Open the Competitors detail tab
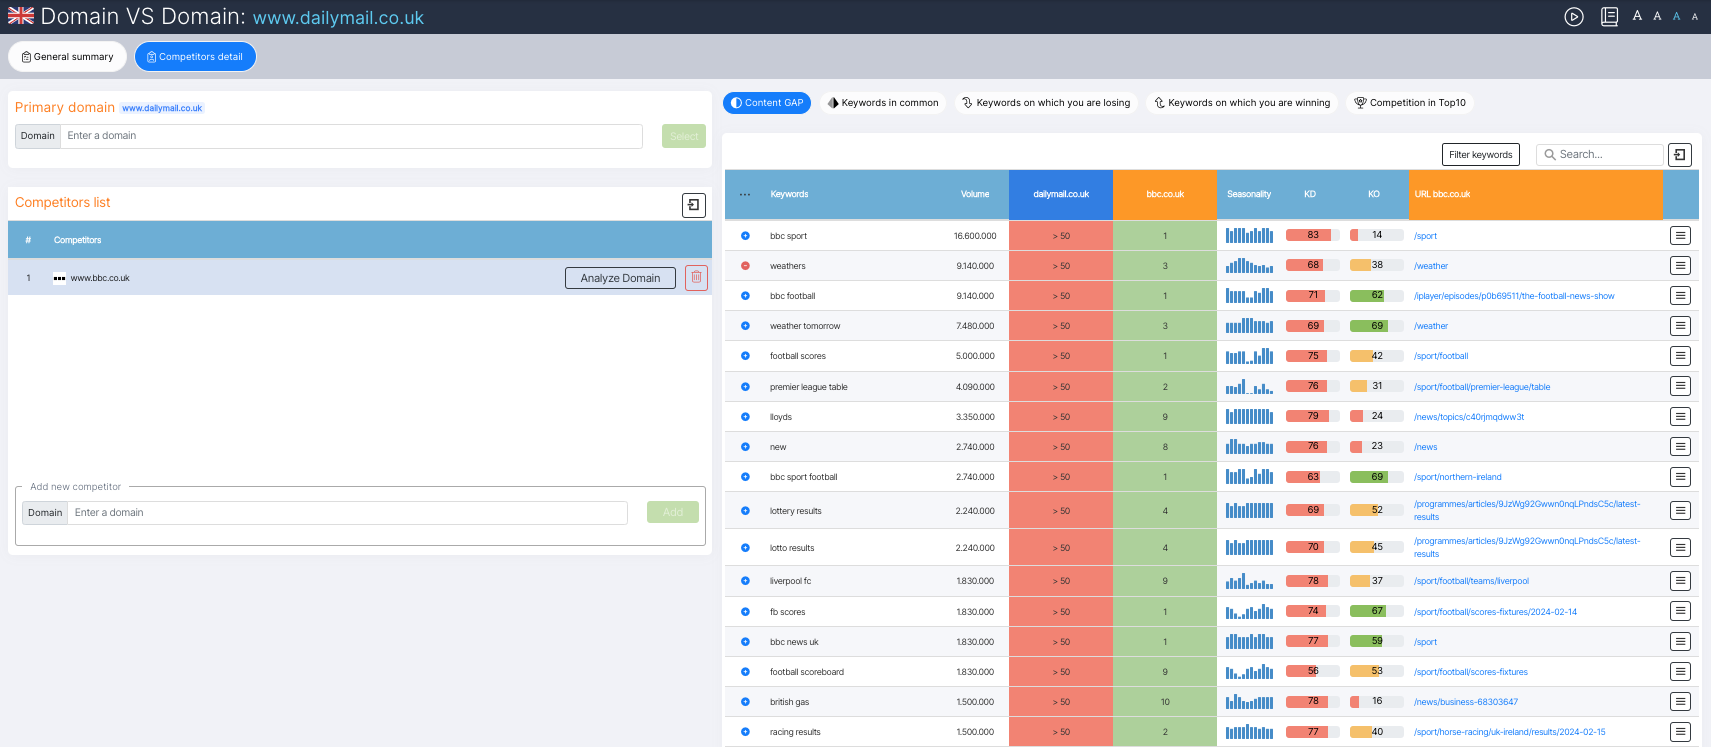 tap(195, 57)
